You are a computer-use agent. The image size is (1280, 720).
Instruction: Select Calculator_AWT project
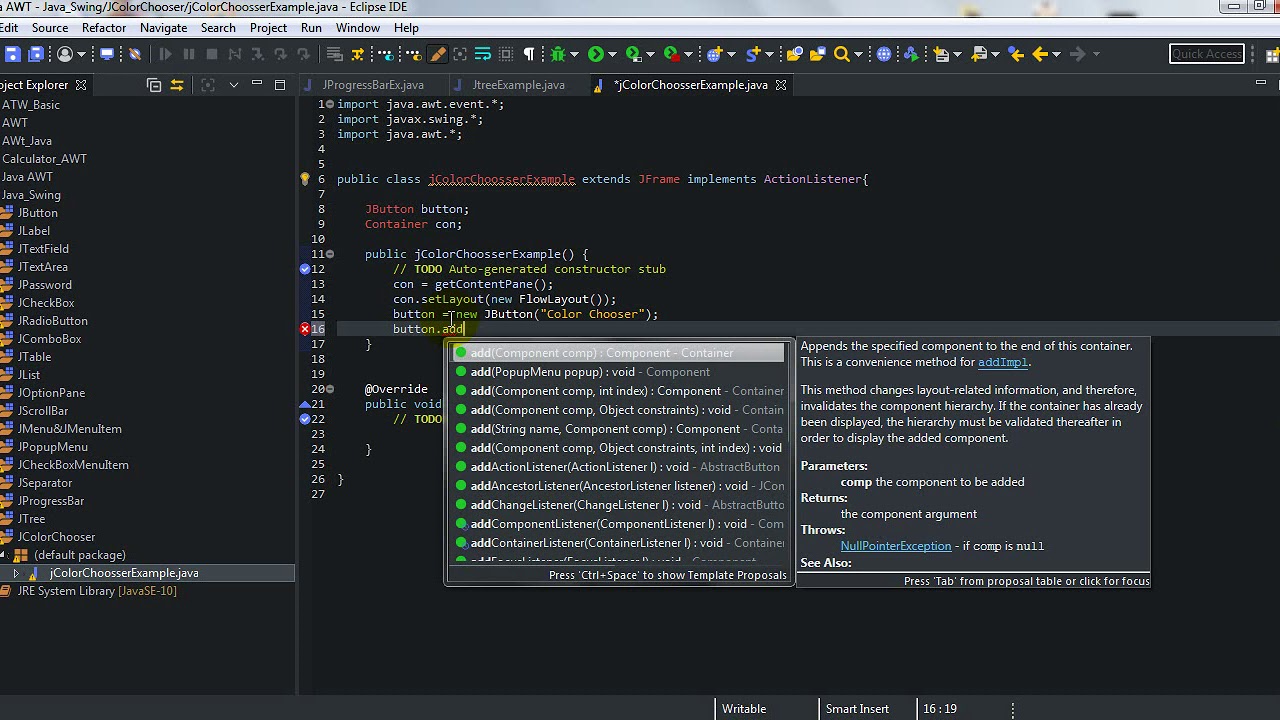tap(44, 159)
